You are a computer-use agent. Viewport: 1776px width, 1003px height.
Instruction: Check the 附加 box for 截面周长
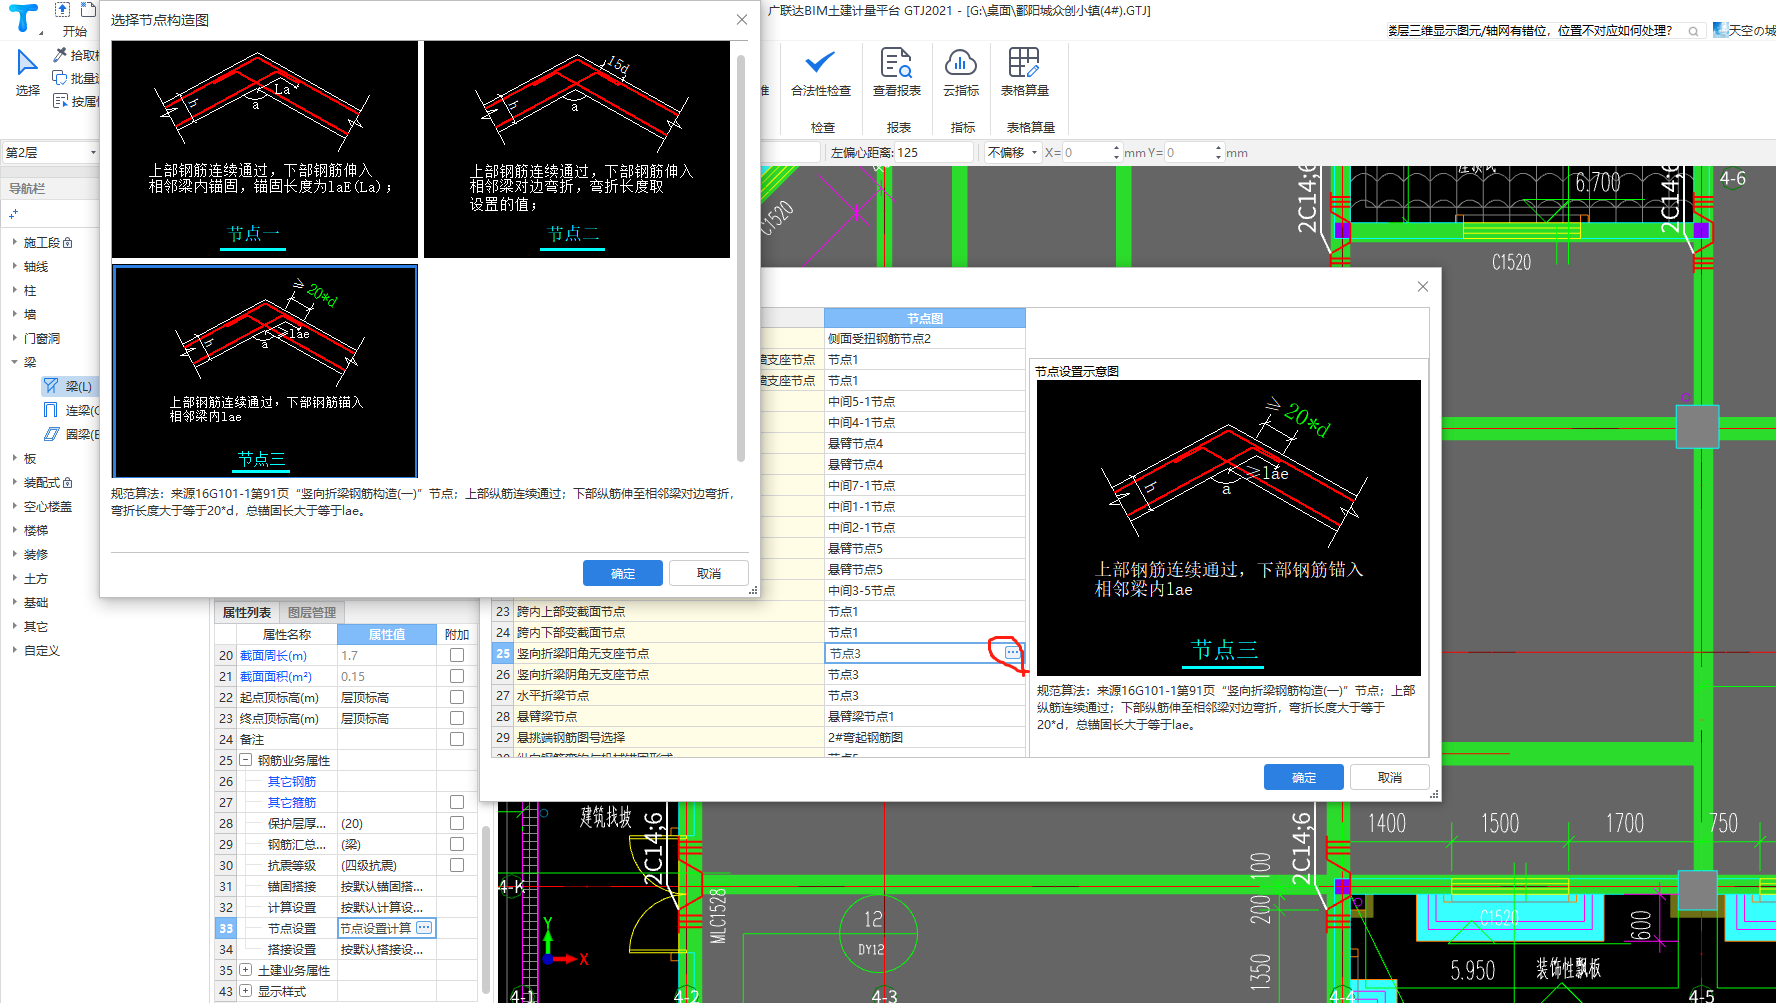click(457, 656)
